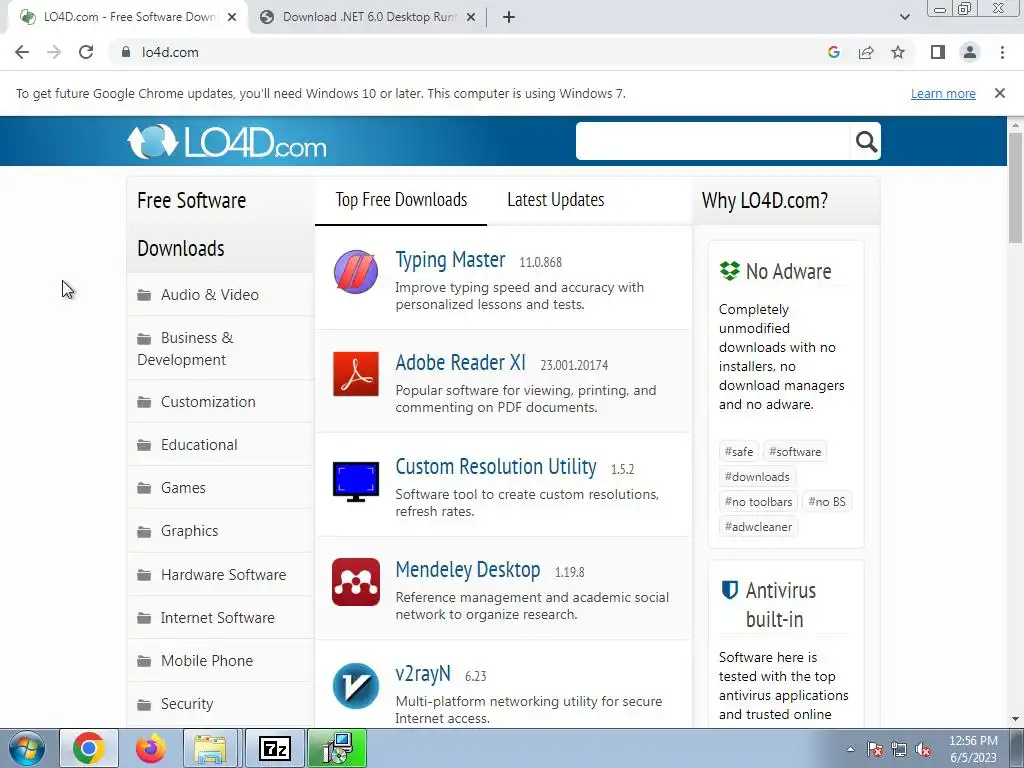
Task: Open Graphics category
Action: tap(221, 531)
